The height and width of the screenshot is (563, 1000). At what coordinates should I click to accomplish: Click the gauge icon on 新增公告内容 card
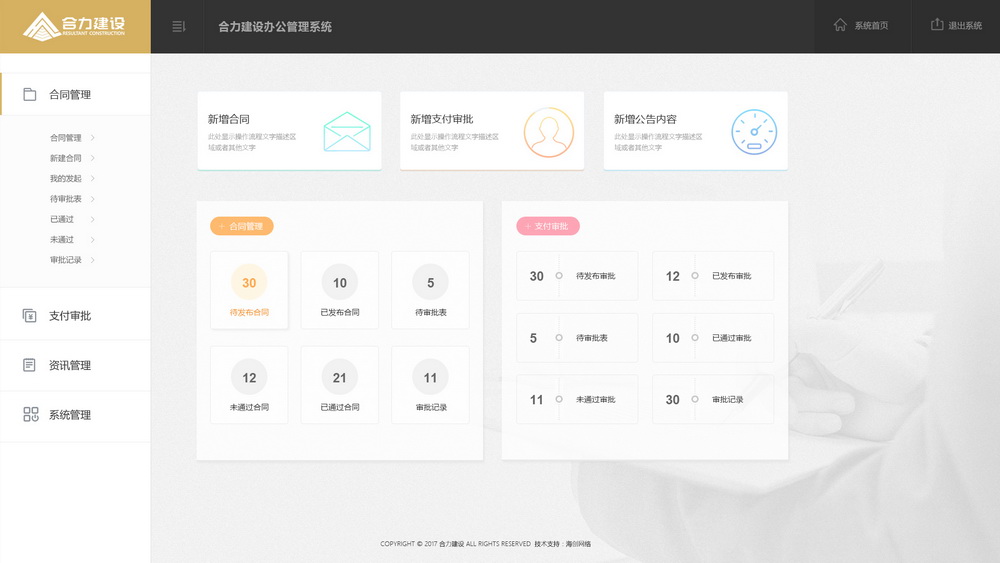[x=753, y=132]
